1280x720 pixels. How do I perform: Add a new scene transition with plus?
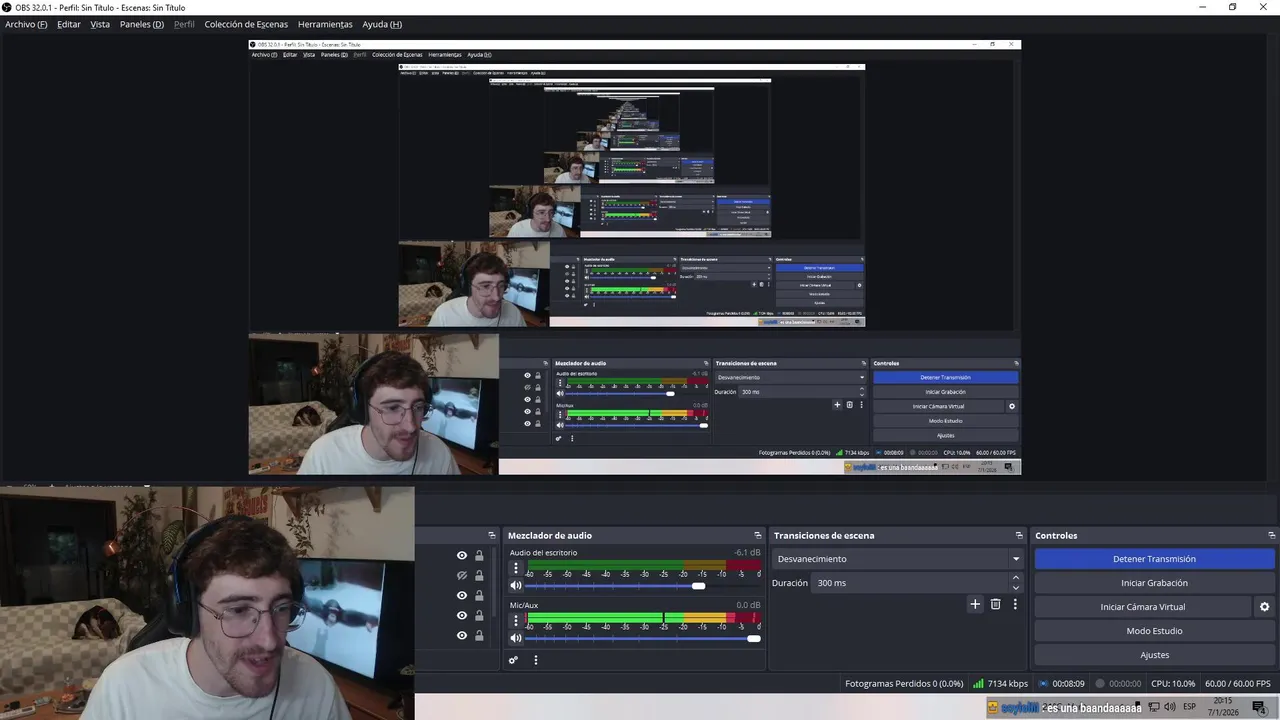[975, 604]
